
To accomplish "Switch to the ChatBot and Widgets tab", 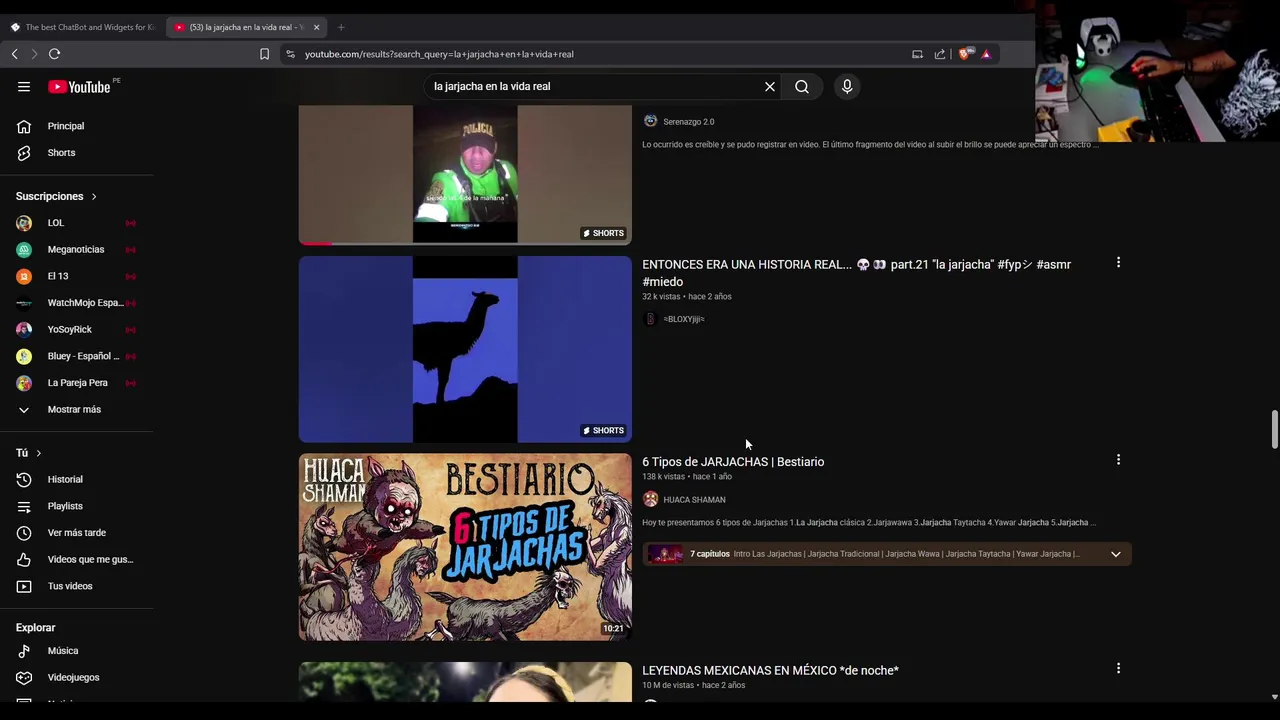I will click(x=83, y=27).
